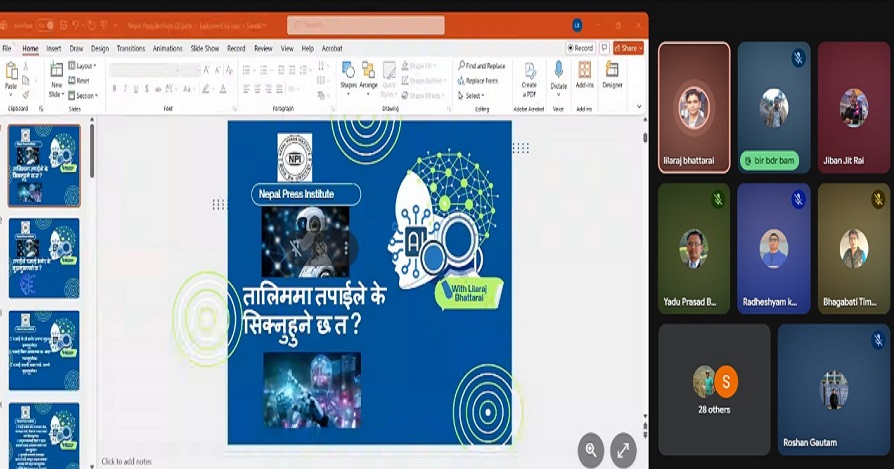Click zoom magnifier on shared screen

click(x=591, y=450)
